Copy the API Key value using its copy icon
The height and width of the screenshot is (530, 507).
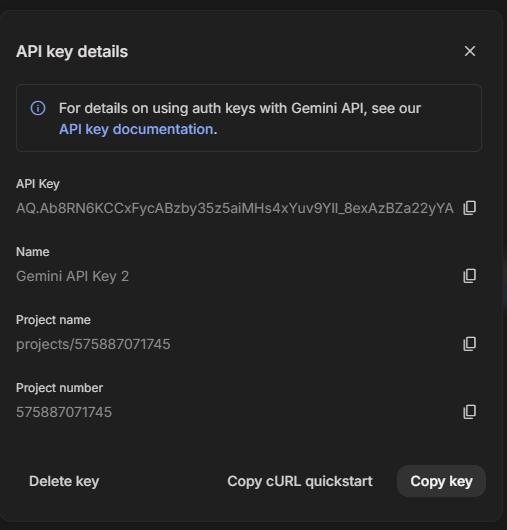(469, 208)
